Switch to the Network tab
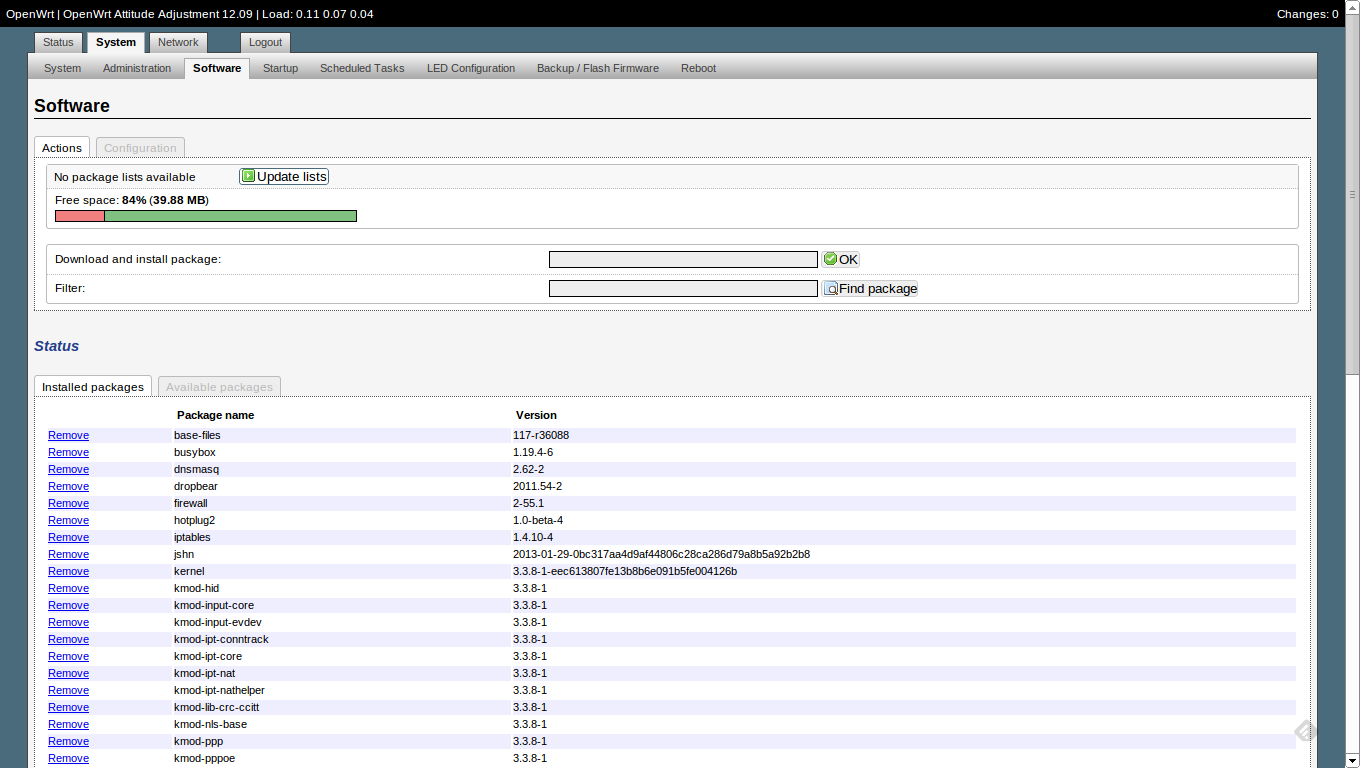The height and width of the screenshot is (768, 1360). coord(178,42)
